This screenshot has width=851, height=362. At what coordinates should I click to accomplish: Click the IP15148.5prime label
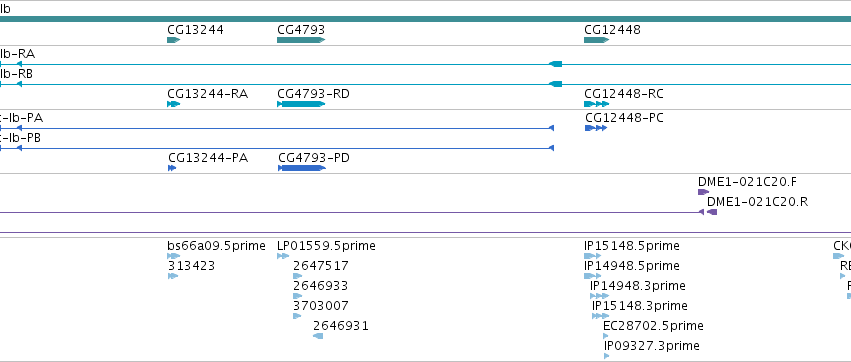click(632, 246)
